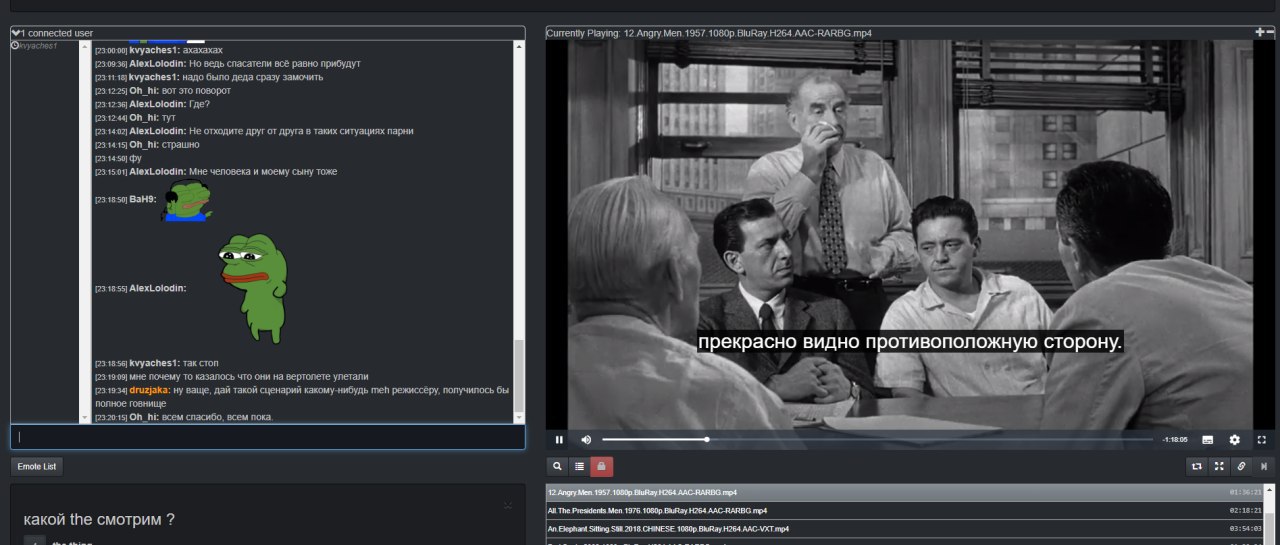Click the druzjaka username in chat
Viewport: 1280px width, 545px height.
149,390
